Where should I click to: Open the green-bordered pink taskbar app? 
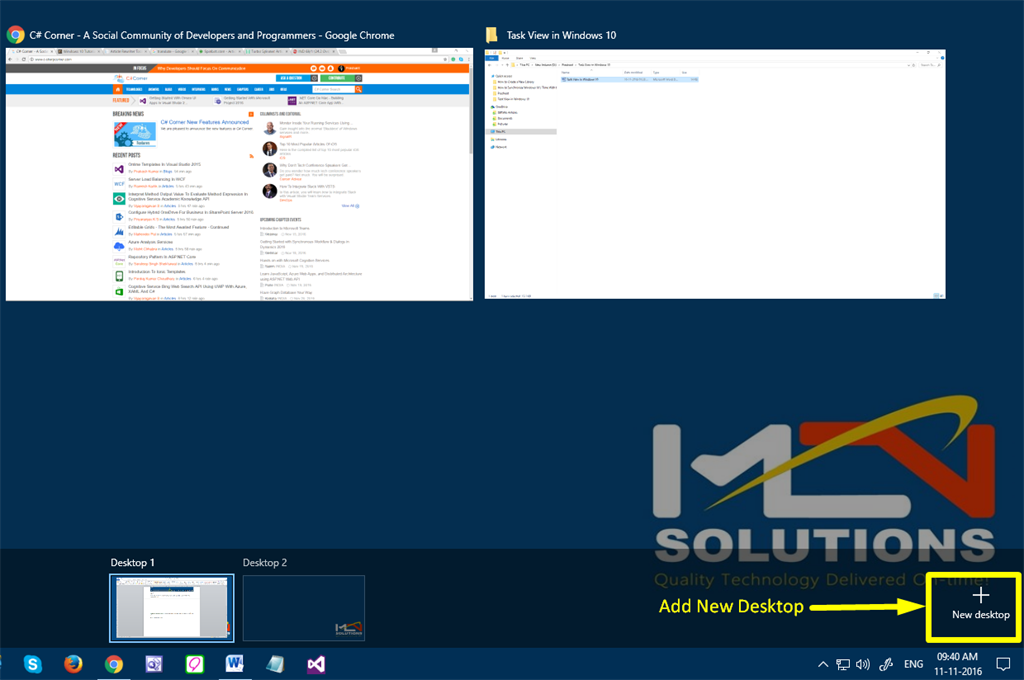pos(195,664)
